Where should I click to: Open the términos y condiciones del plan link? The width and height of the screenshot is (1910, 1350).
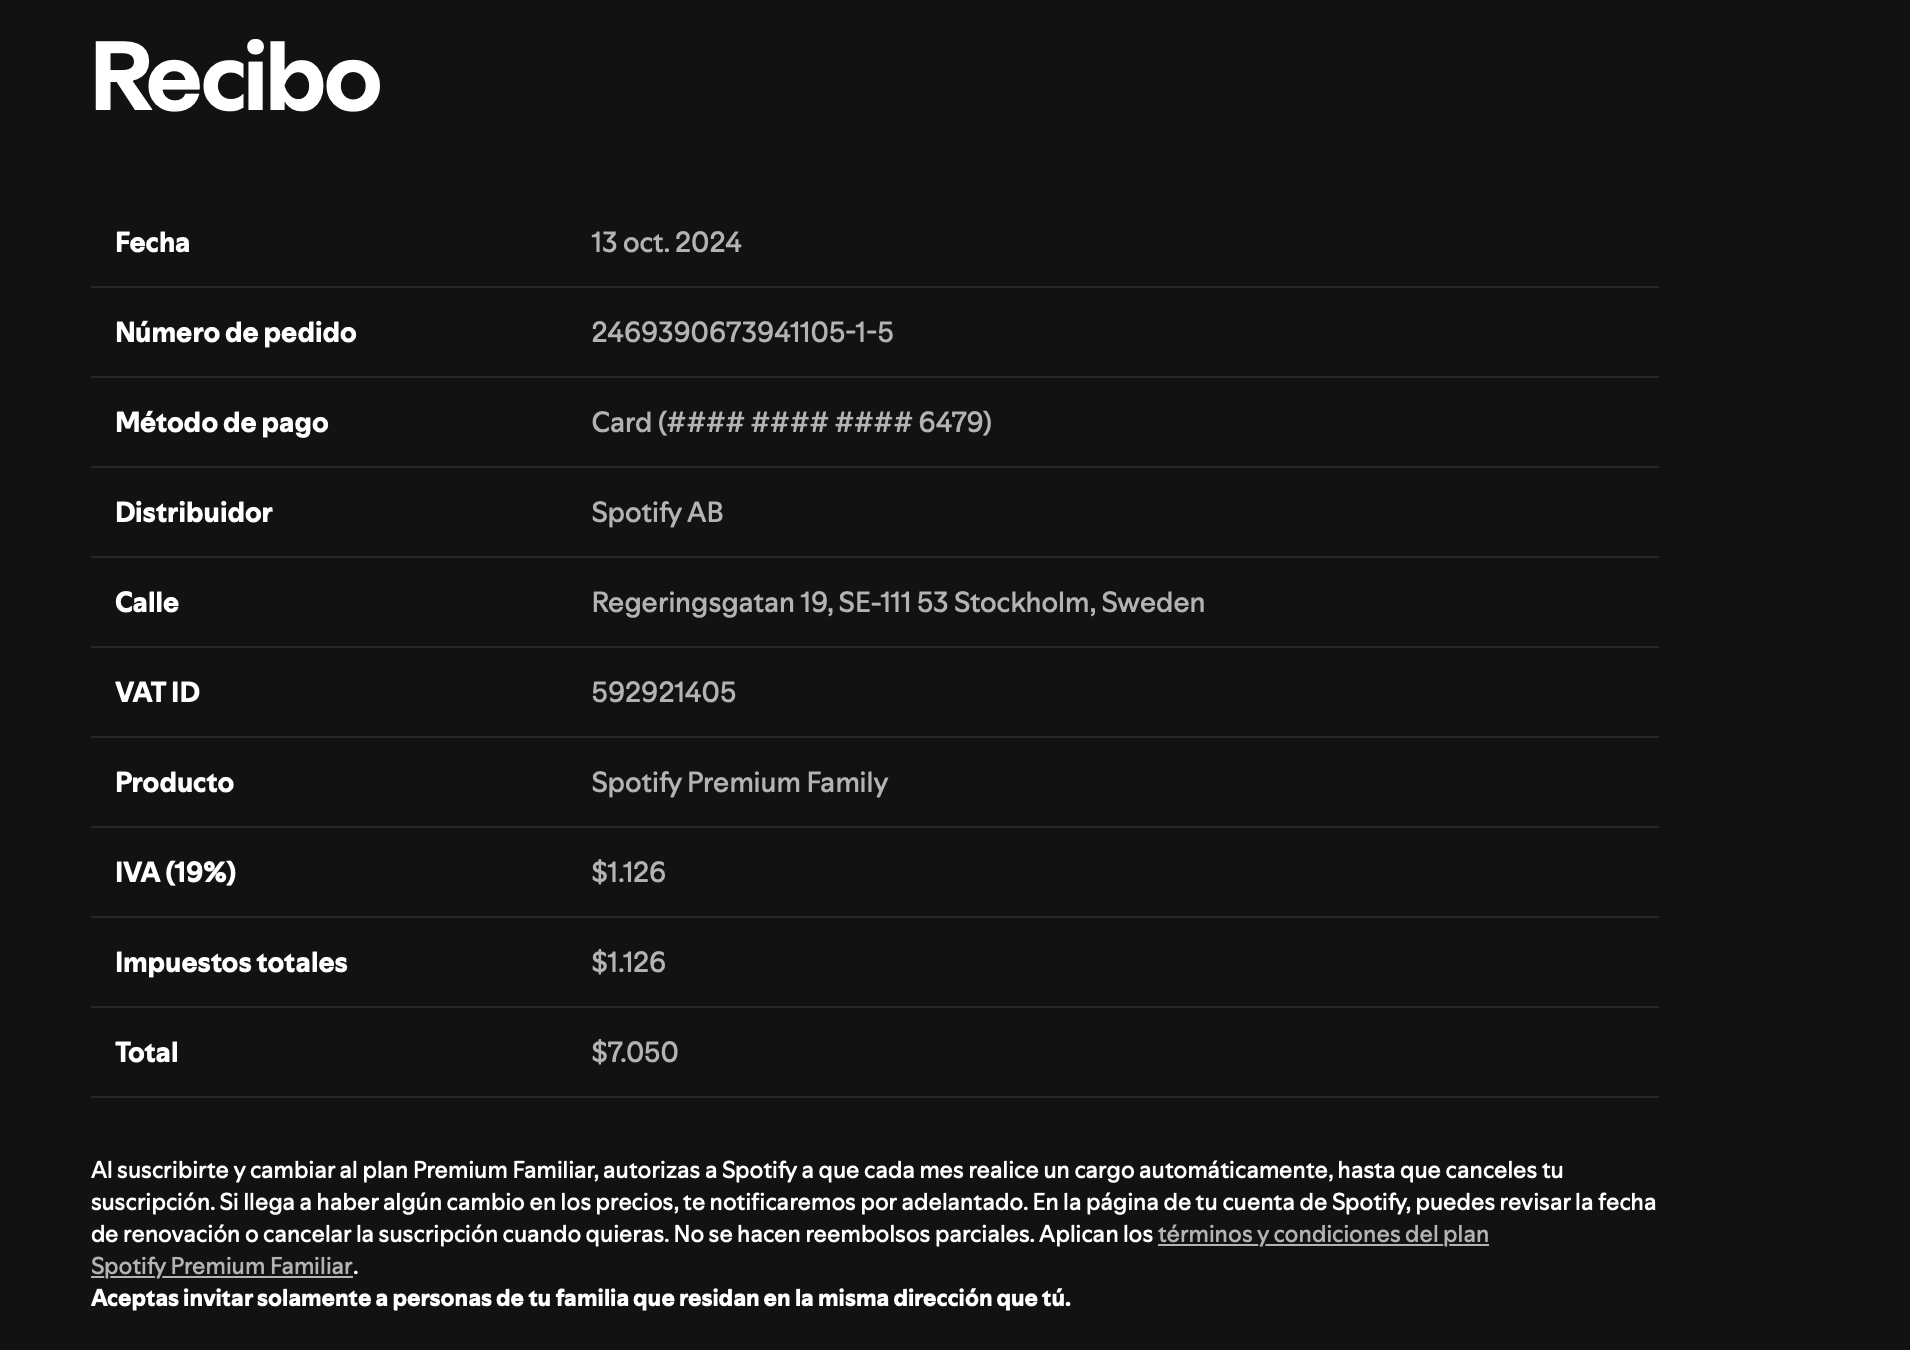pos(1322,1234)
